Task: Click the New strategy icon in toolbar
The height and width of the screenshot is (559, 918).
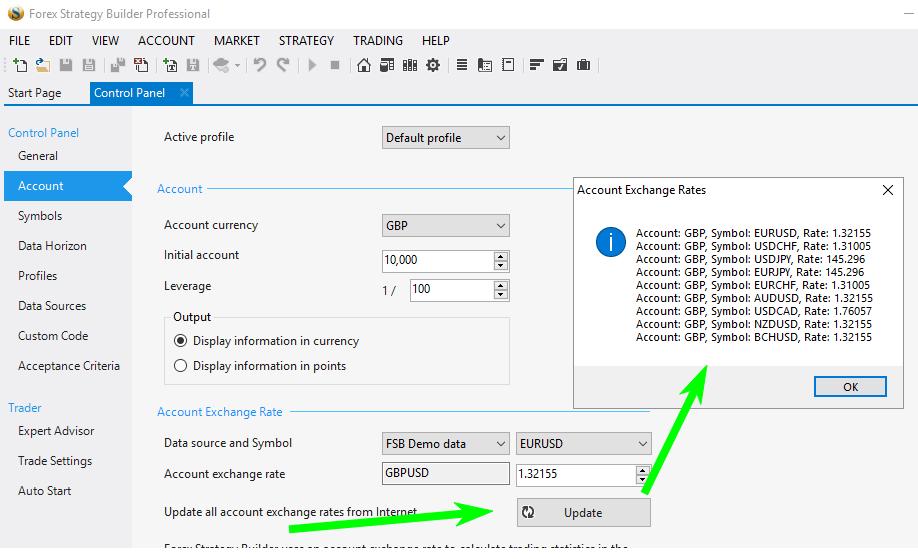Action: point(19,65)
